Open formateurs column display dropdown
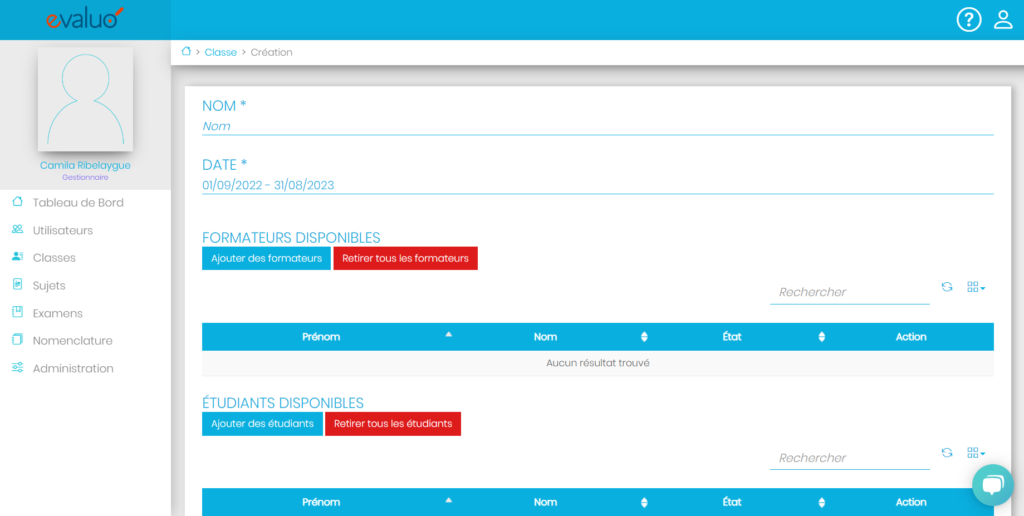Screen dimensions: 1024x516 click(x=976, y=288)
